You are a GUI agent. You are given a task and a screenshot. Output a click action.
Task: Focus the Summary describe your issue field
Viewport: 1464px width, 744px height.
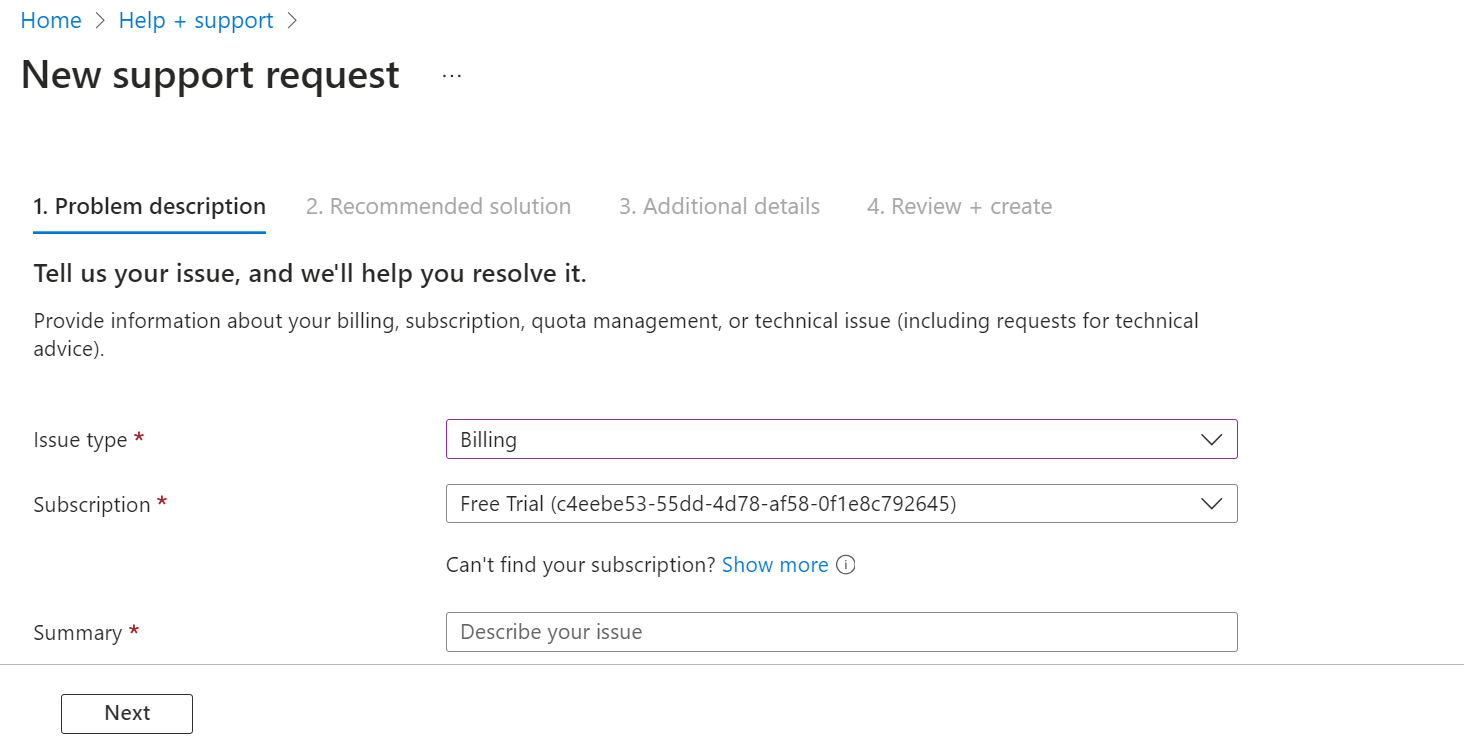[x=841, y=632]
